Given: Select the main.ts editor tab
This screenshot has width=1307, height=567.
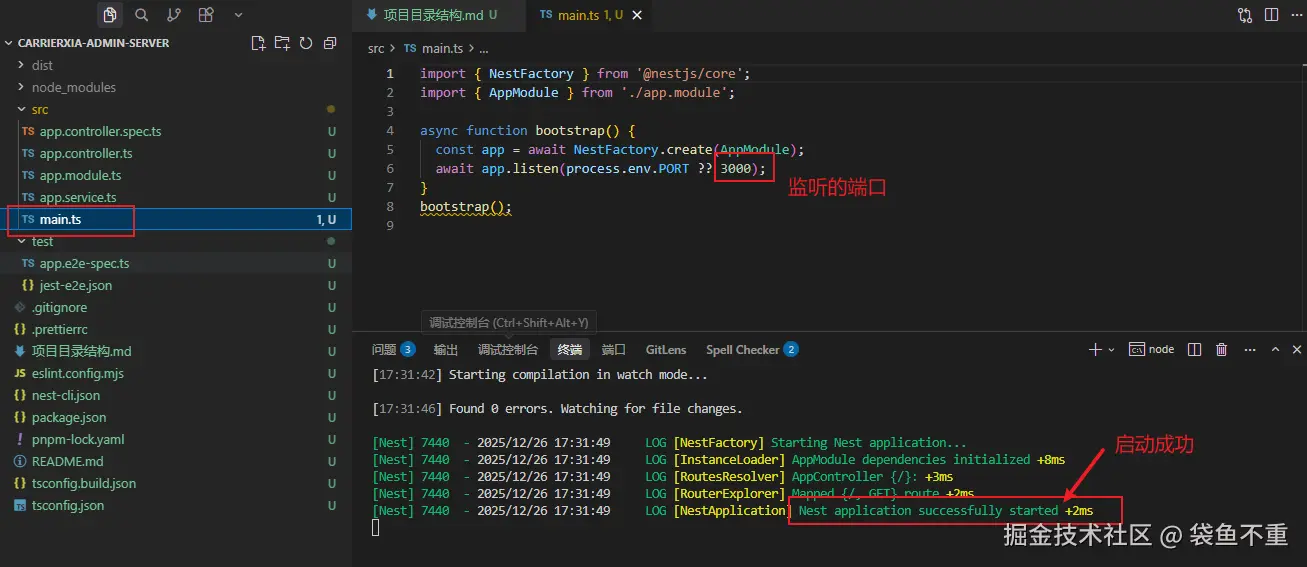Looking at the screenshot, I should coord(580,15).
